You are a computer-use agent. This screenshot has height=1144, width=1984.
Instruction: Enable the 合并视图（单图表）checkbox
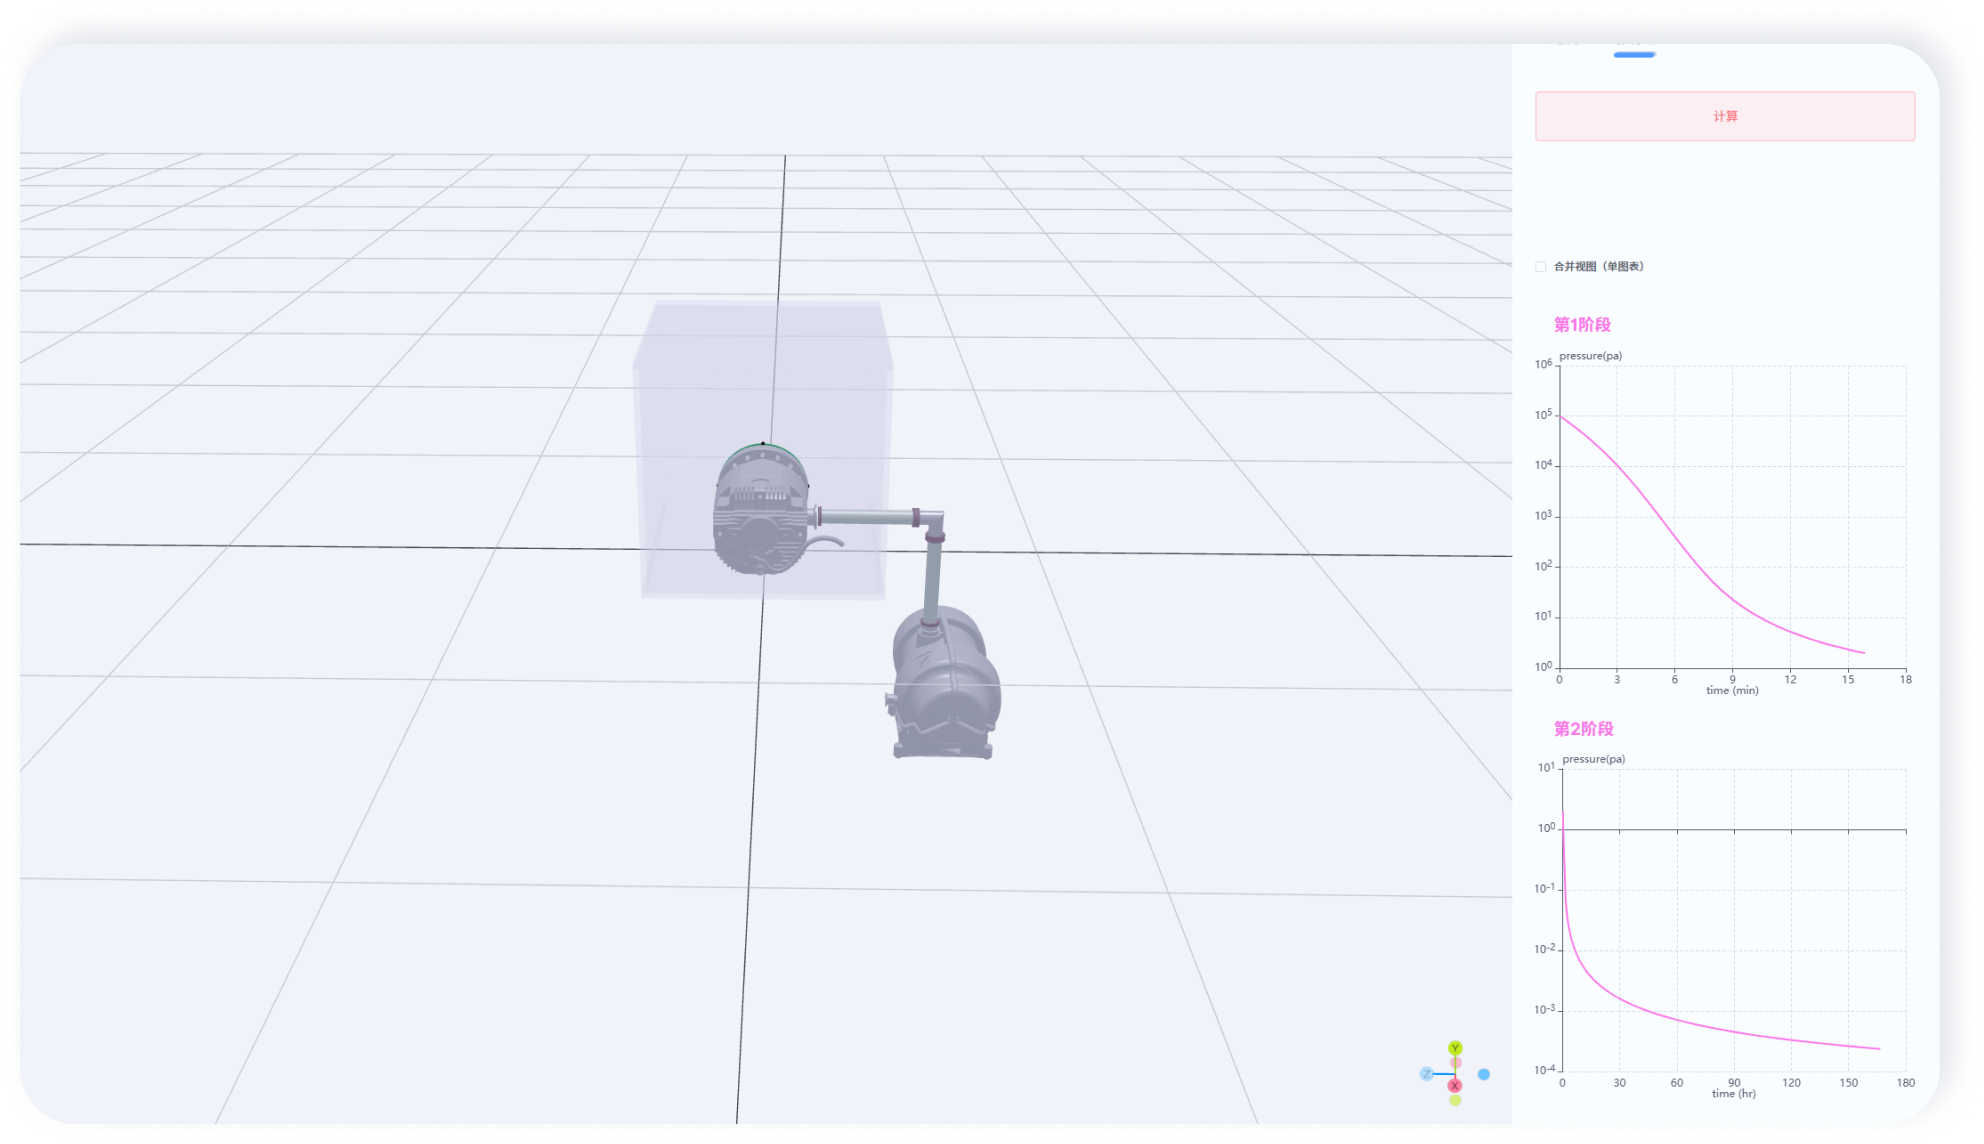click(1540, 266)
